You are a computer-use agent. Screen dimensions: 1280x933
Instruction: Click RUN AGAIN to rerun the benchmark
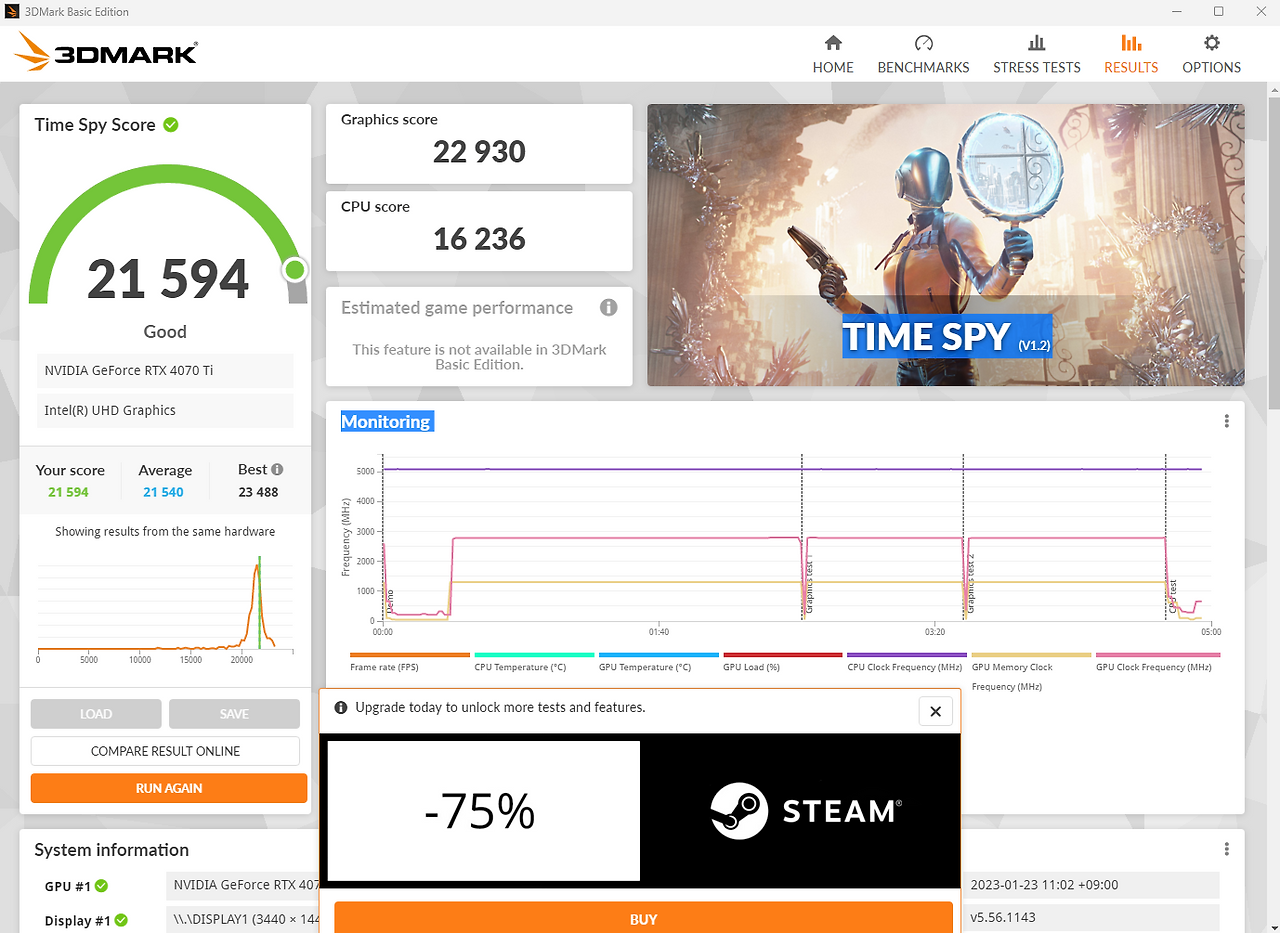coord(169,788)
